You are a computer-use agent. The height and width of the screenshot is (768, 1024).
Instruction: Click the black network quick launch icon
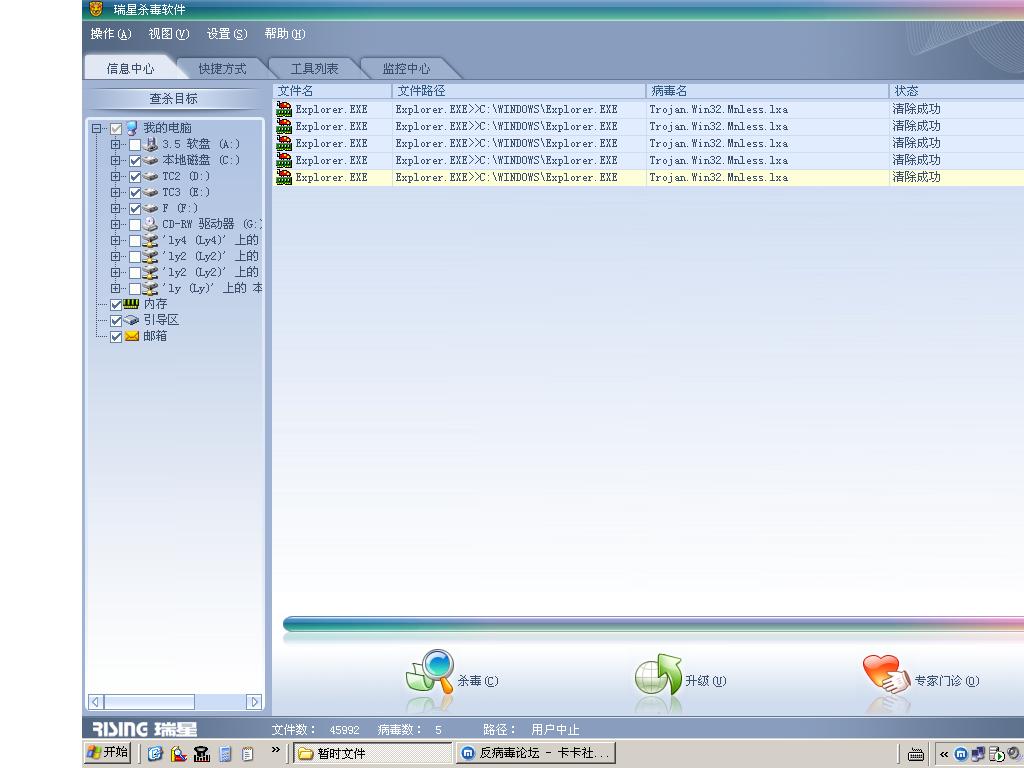tap(202, 754)
